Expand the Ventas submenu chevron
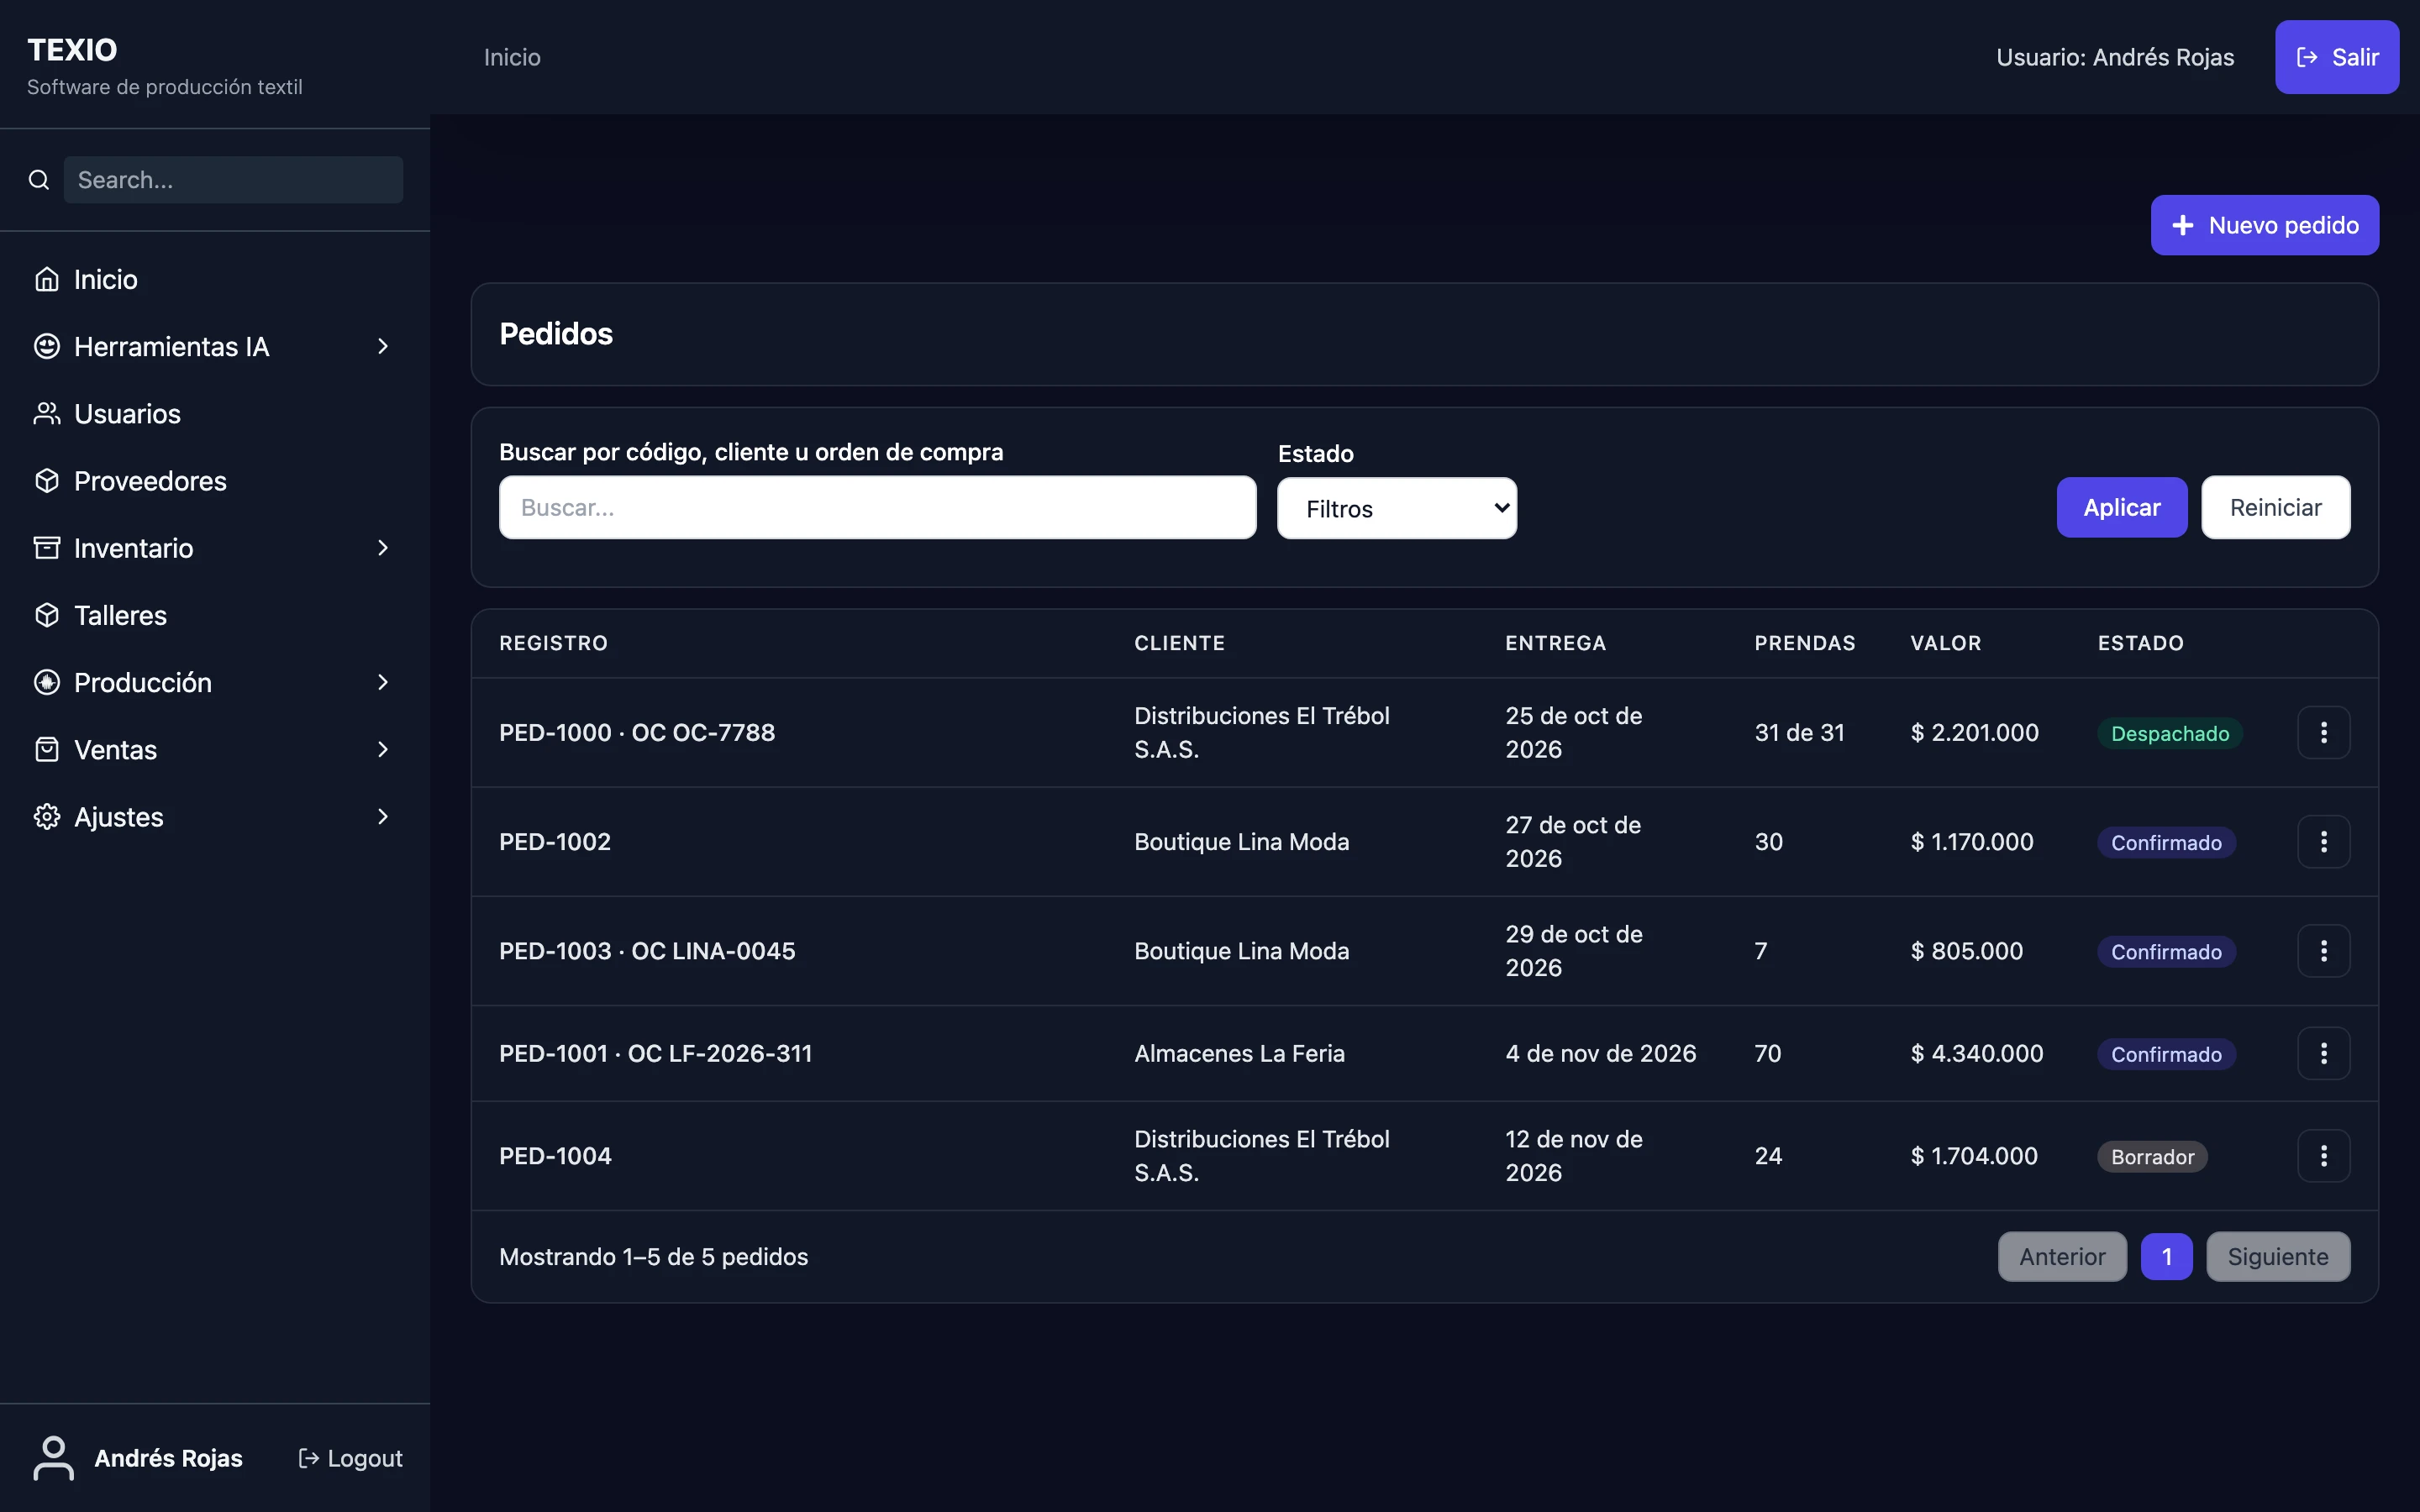Image resolution: width=2420 pixels, height=1512 pixels. click(383, 749)
